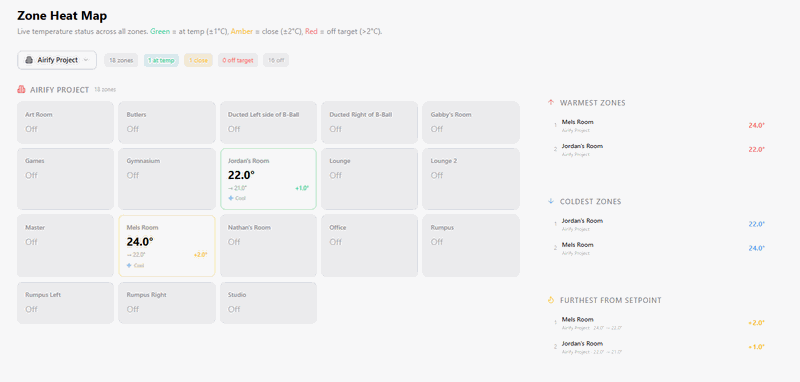The height and width of the screenshot is (382, 800).
Task: Open the Art Room zone card
Action: coord(65,122)
